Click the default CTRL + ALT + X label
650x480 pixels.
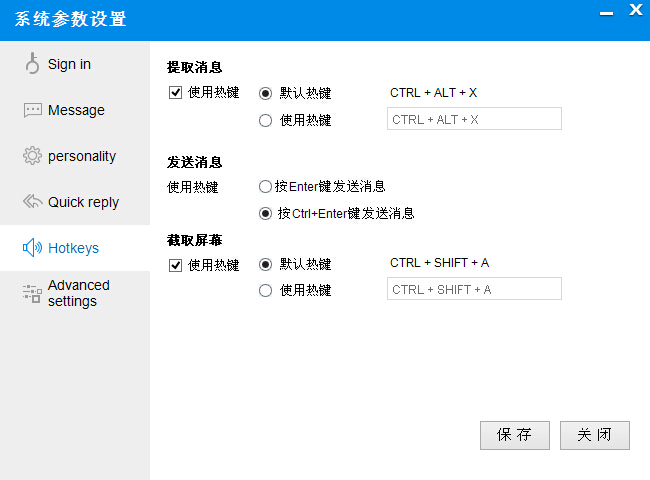point(434,92)
